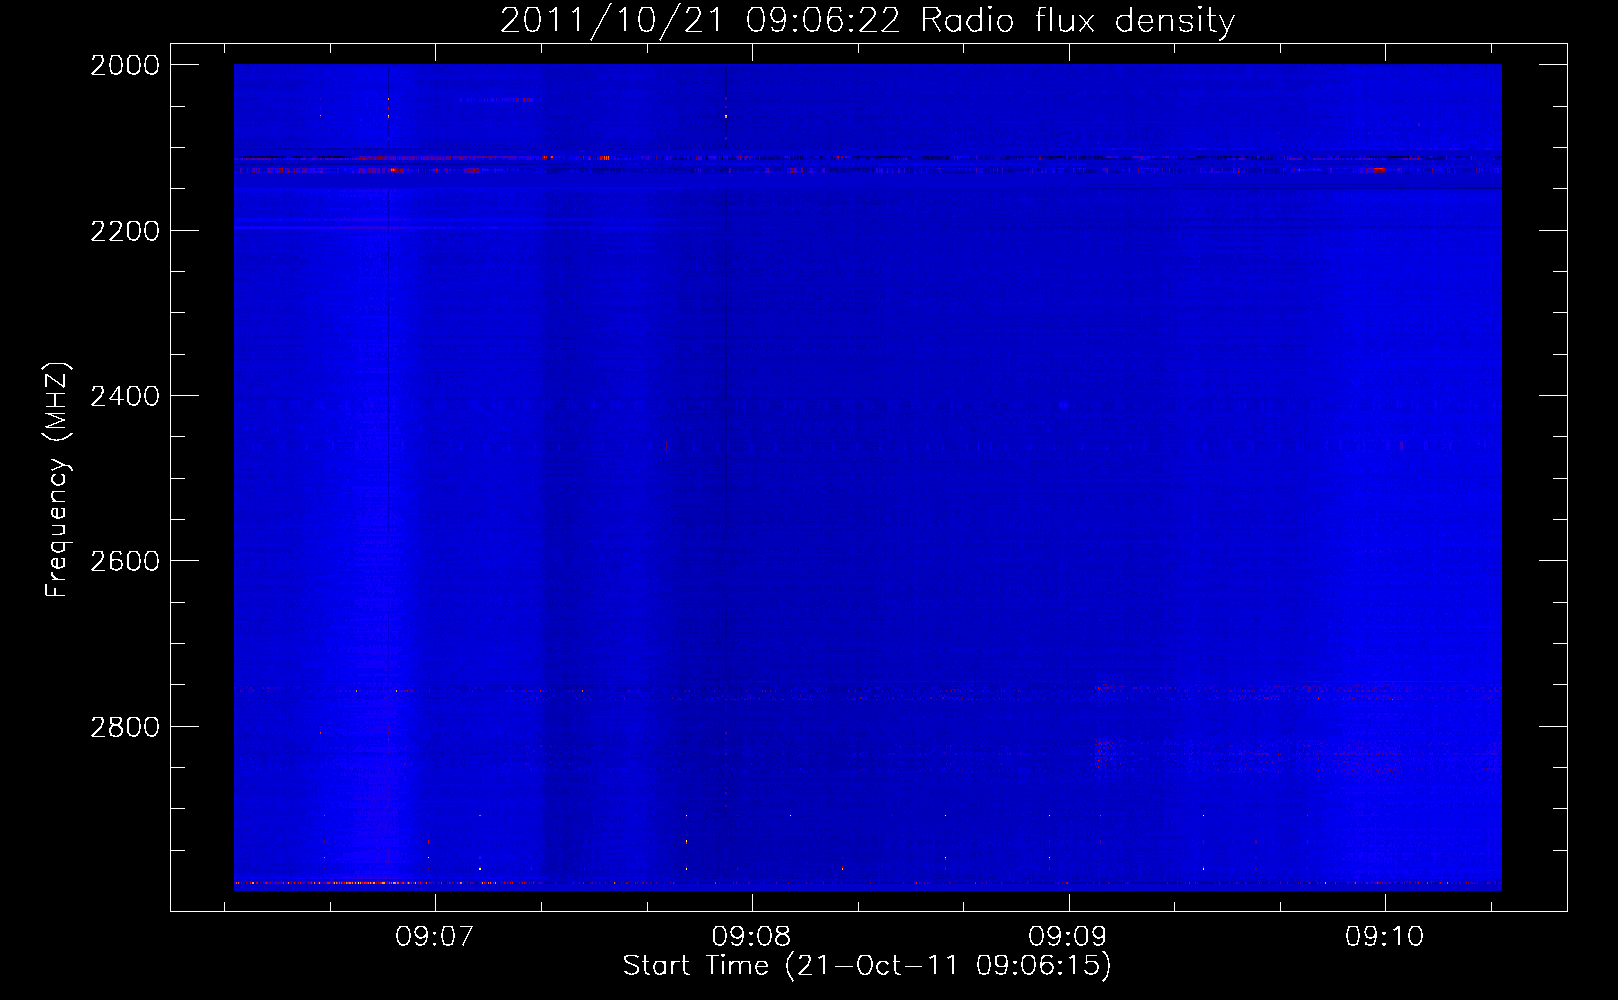Click the 09:09 time axis label
Screen dimensions: 1618x1000
click(1068, 937)
